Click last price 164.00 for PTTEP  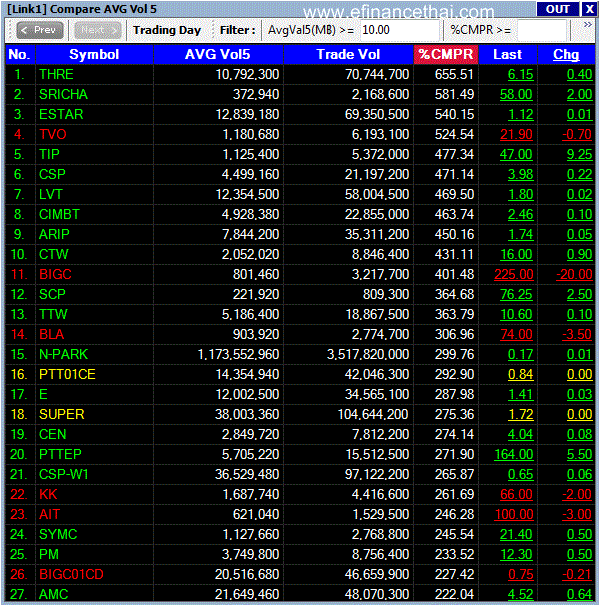tap(513, 454)
